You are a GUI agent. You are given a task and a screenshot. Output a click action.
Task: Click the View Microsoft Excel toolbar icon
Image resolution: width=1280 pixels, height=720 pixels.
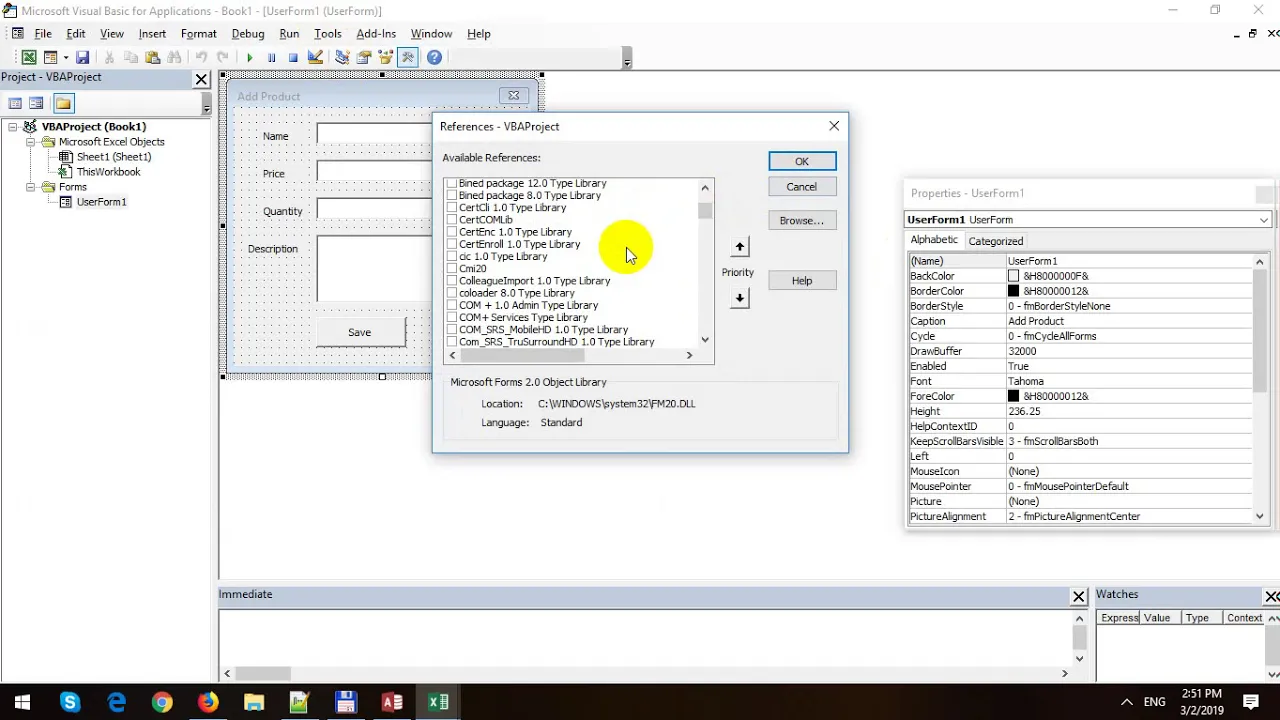point(29,58)
